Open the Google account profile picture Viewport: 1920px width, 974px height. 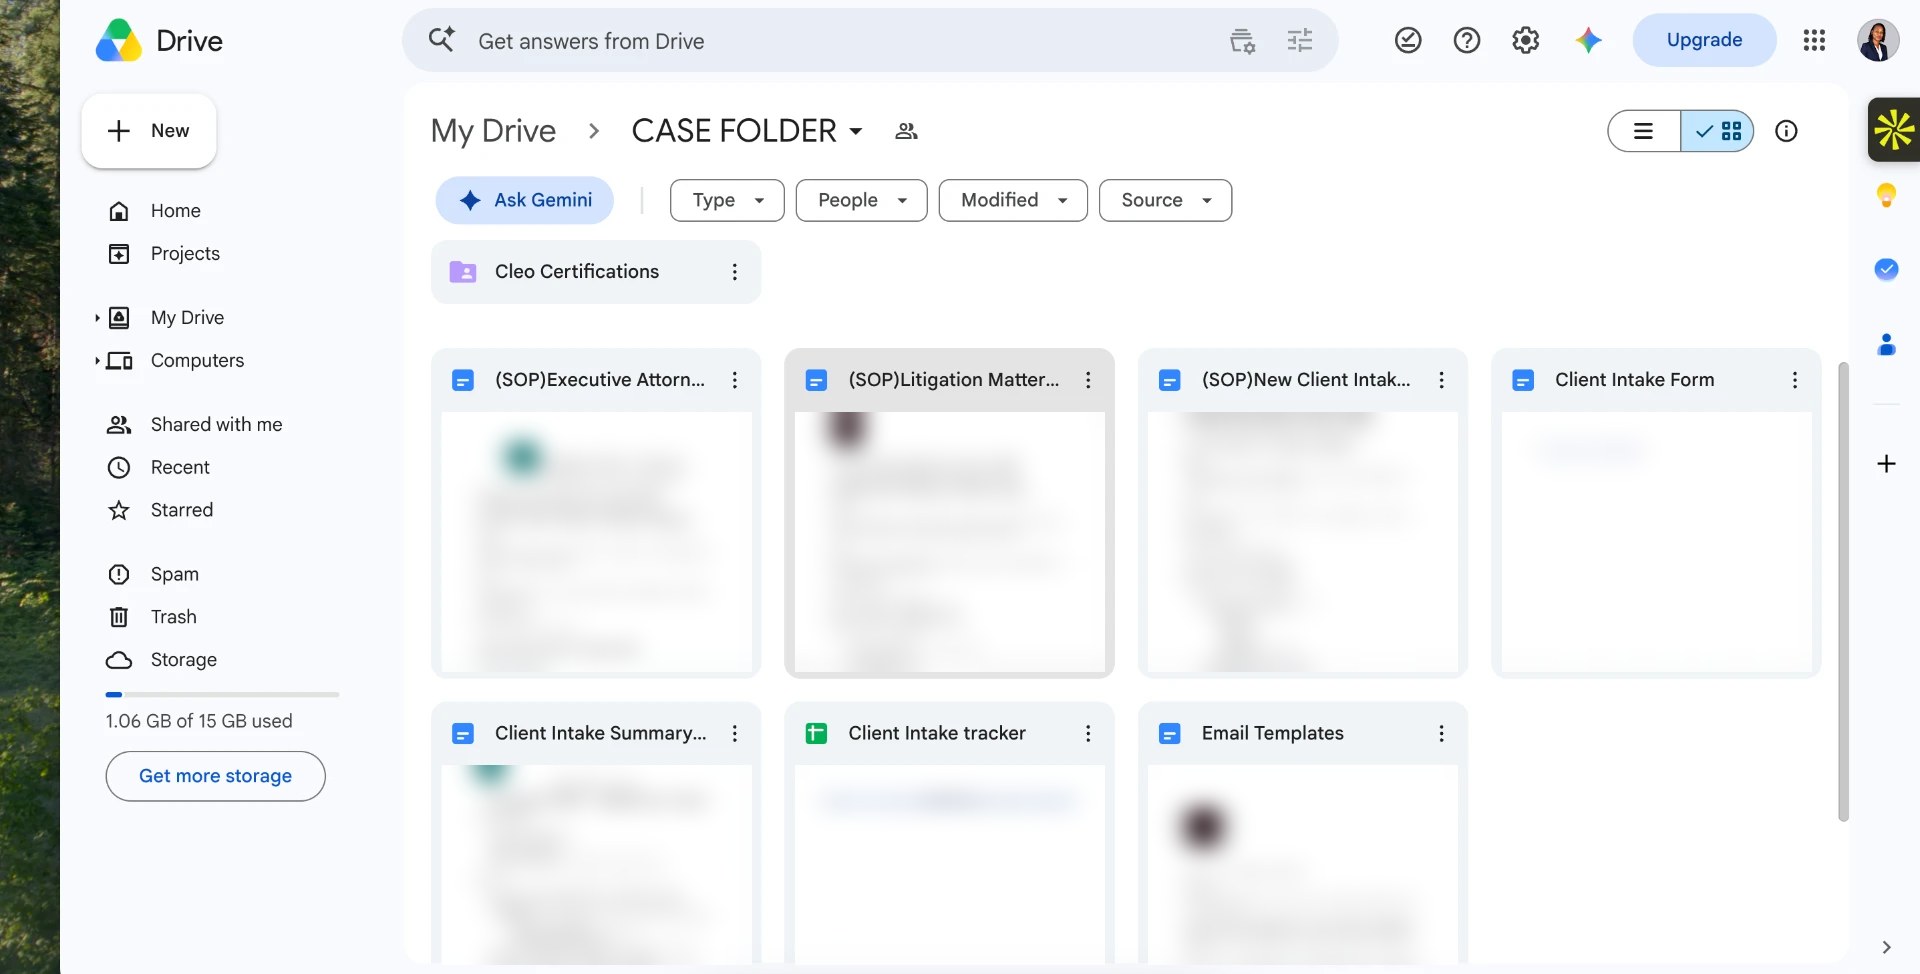[x=1878, y=40]
